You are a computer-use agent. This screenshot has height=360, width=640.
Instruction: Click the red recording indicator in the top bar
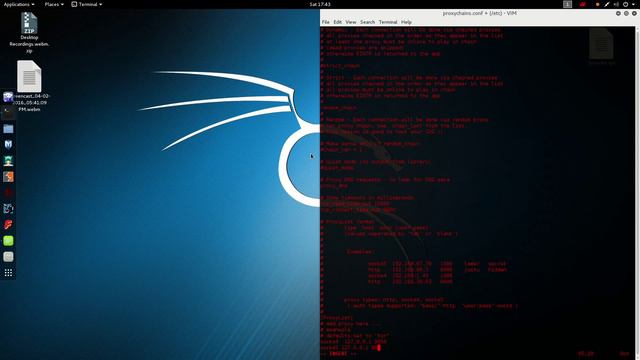(582, 4)
